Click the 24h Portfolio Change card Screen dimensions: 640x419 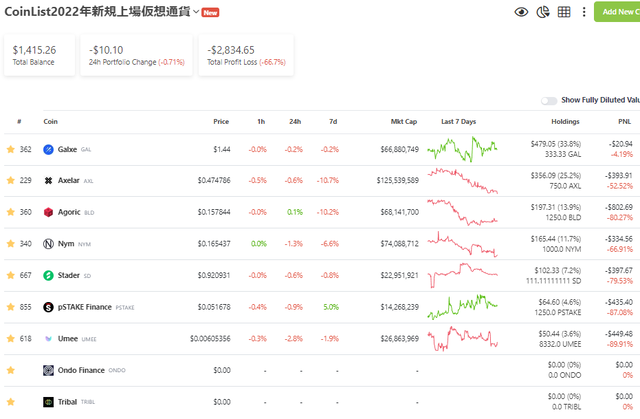tap(136, 55)
